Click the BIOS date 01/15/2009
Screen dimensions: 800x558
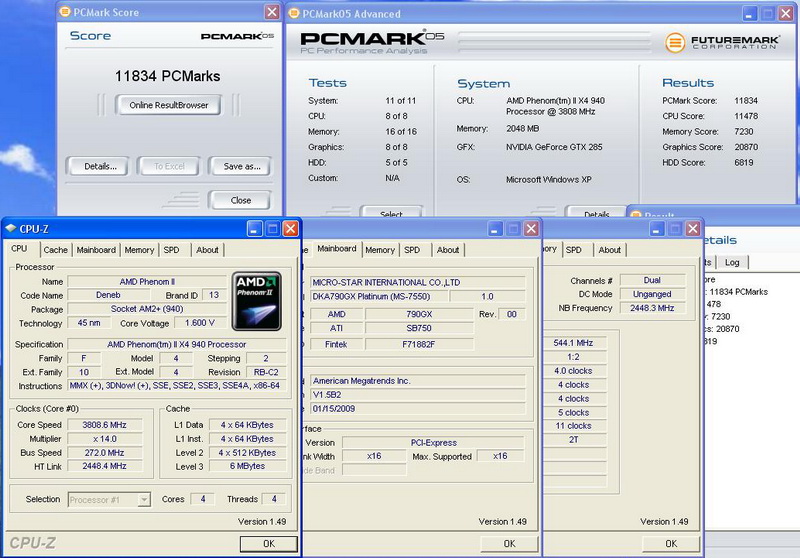tap(417, 409)
